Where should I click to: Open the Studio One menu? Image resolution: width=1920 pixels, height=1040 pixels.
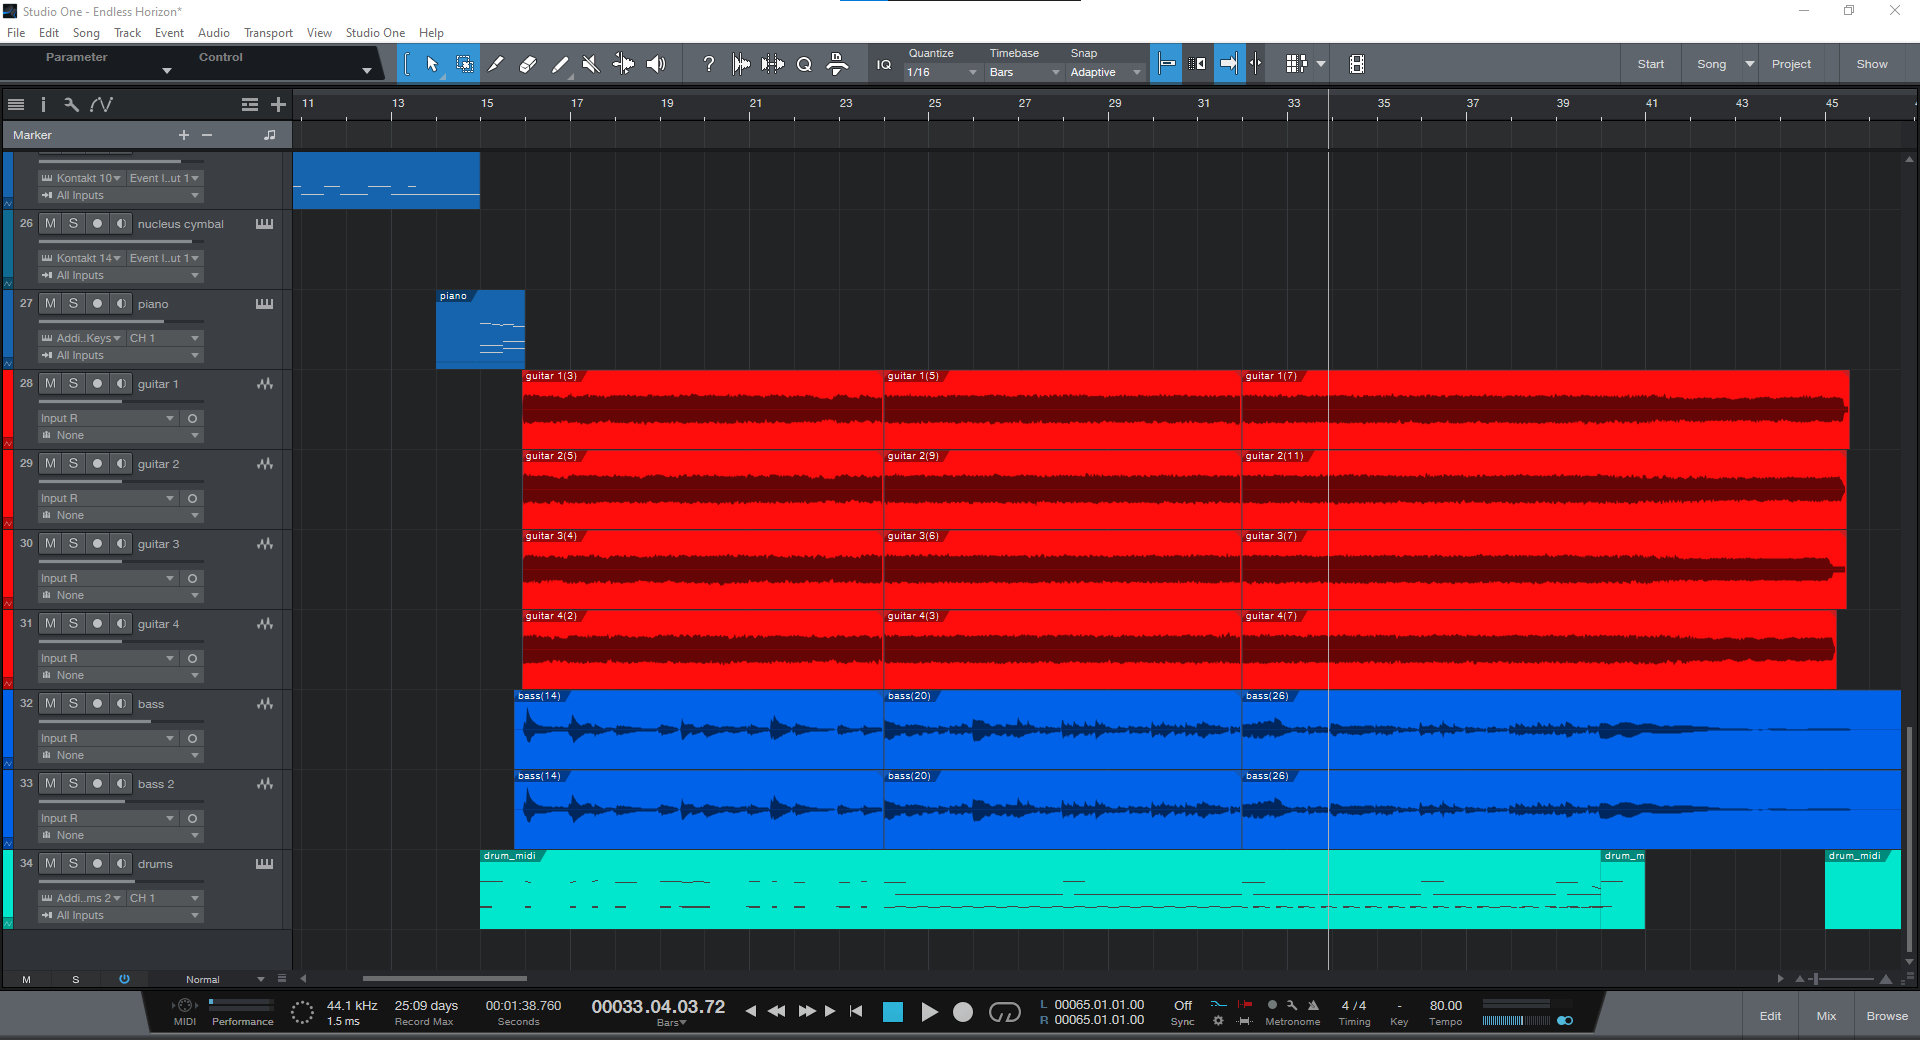click(x=375, y=33)
